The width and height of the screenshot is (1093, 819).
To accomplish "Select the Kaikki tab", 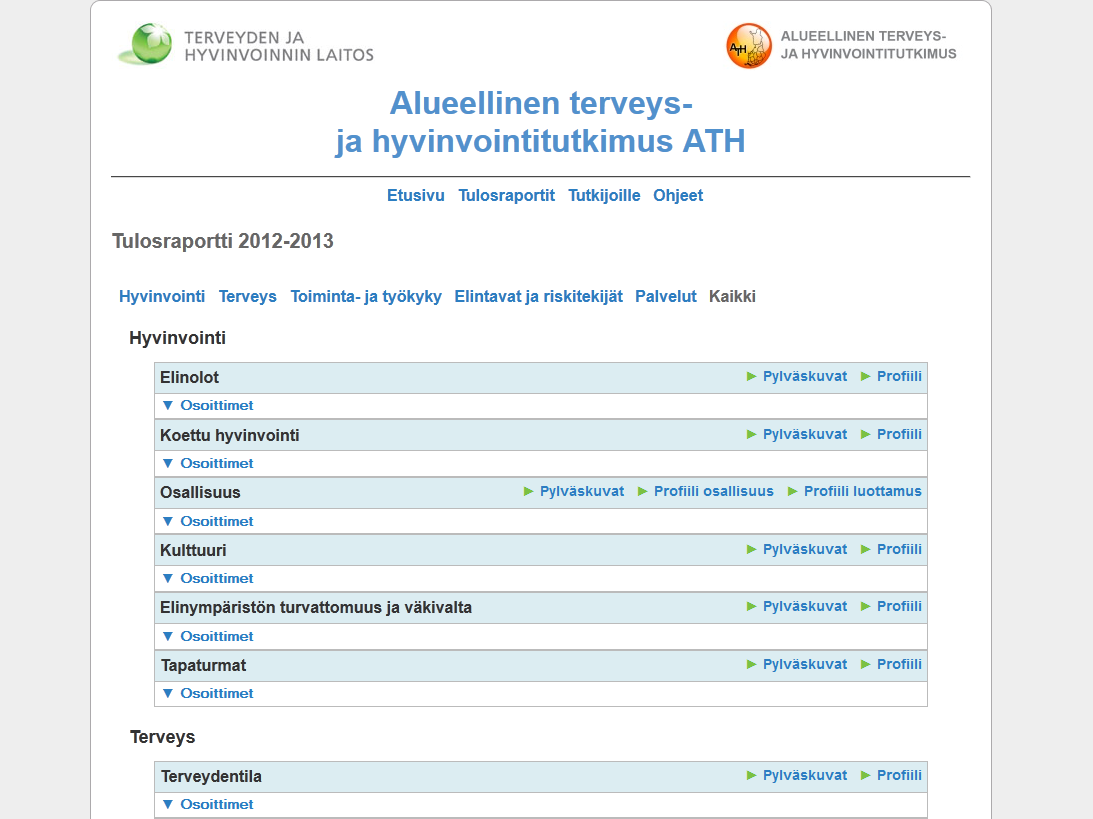I will click(732, 296).
